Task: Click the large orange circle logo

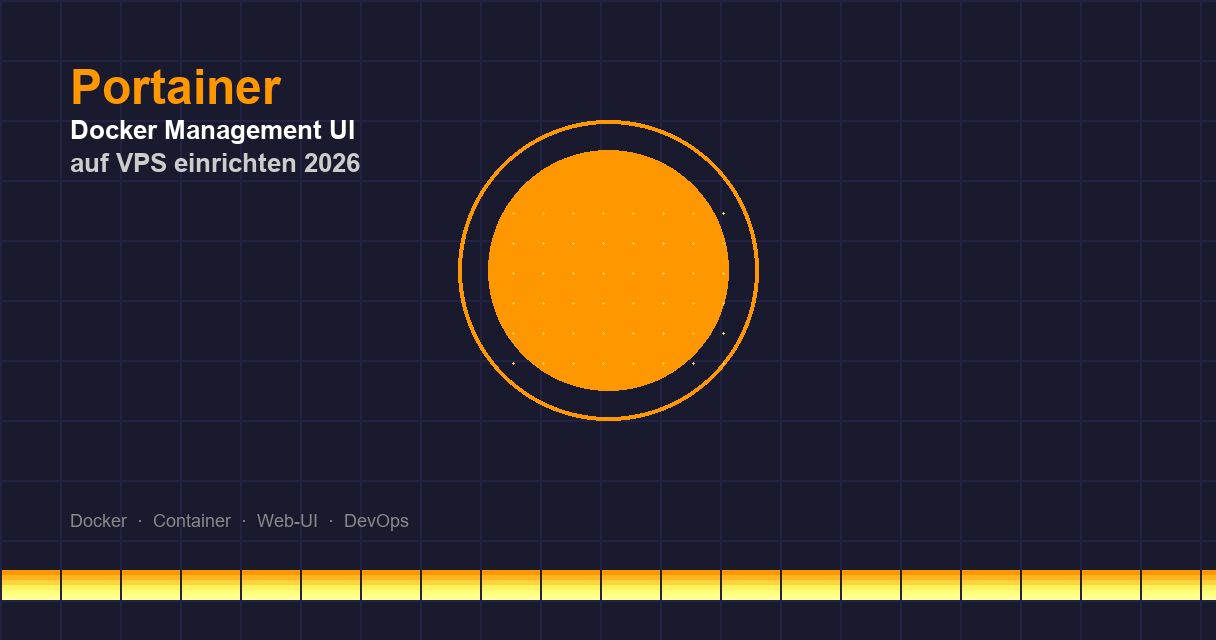Action: tap(608, 270)
